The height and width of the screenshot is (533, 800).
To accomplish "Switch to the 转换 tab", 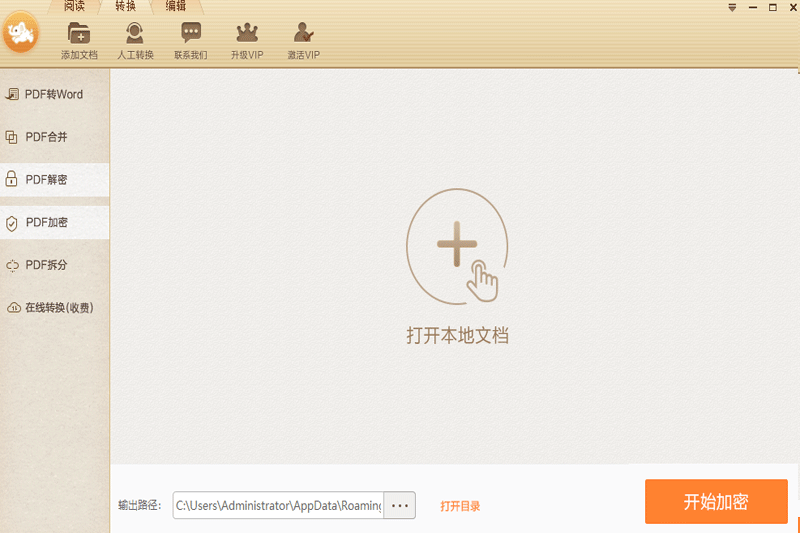I will pyautogui.click(x=125, y=6).
